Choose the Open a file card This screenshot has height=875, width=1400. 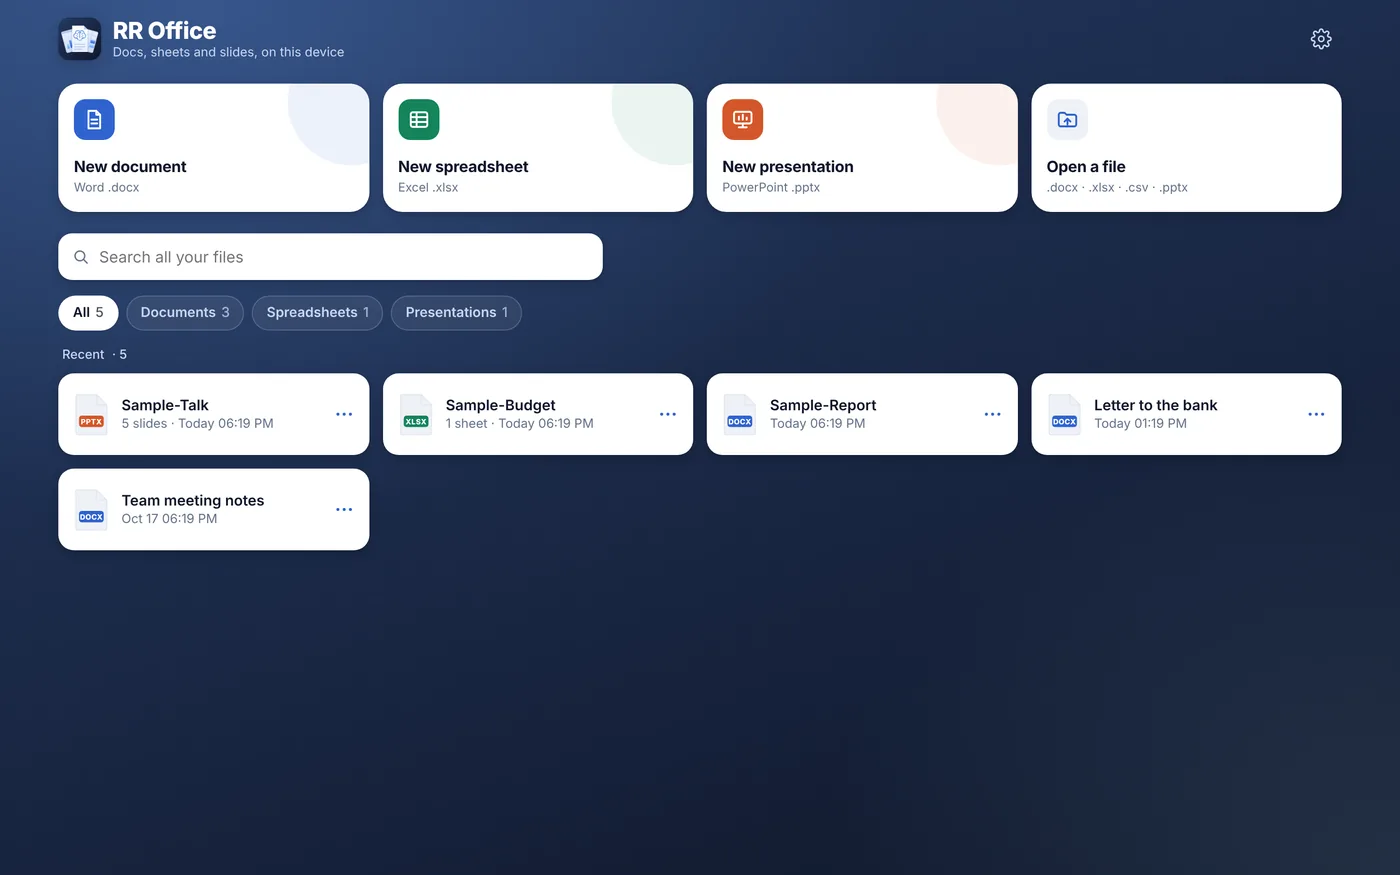[x=1186, y=148]
